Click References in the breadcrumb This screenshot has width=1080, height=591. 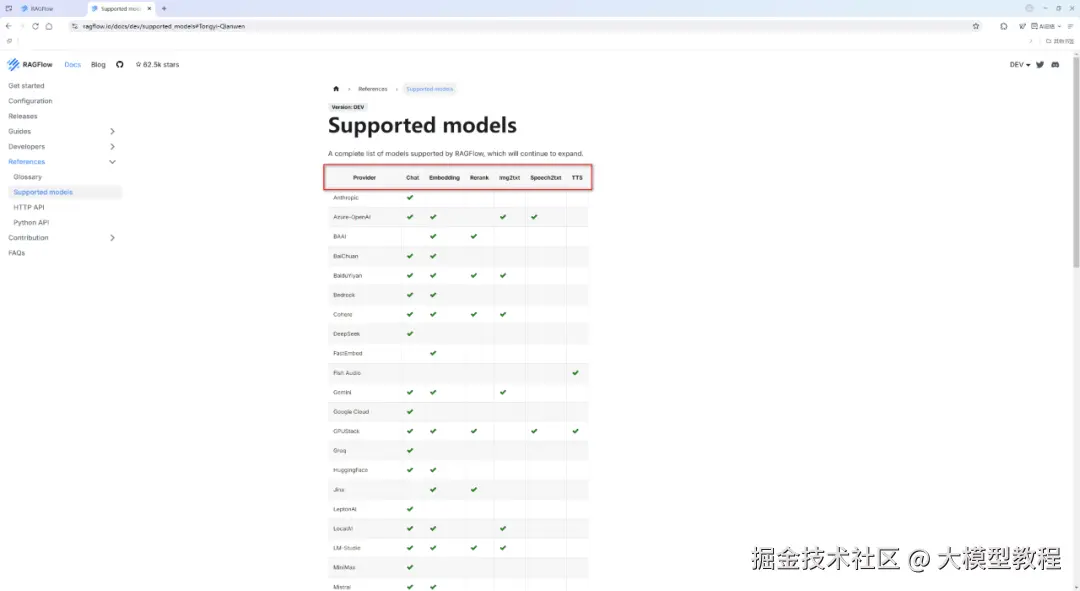(x=373, y=89)
